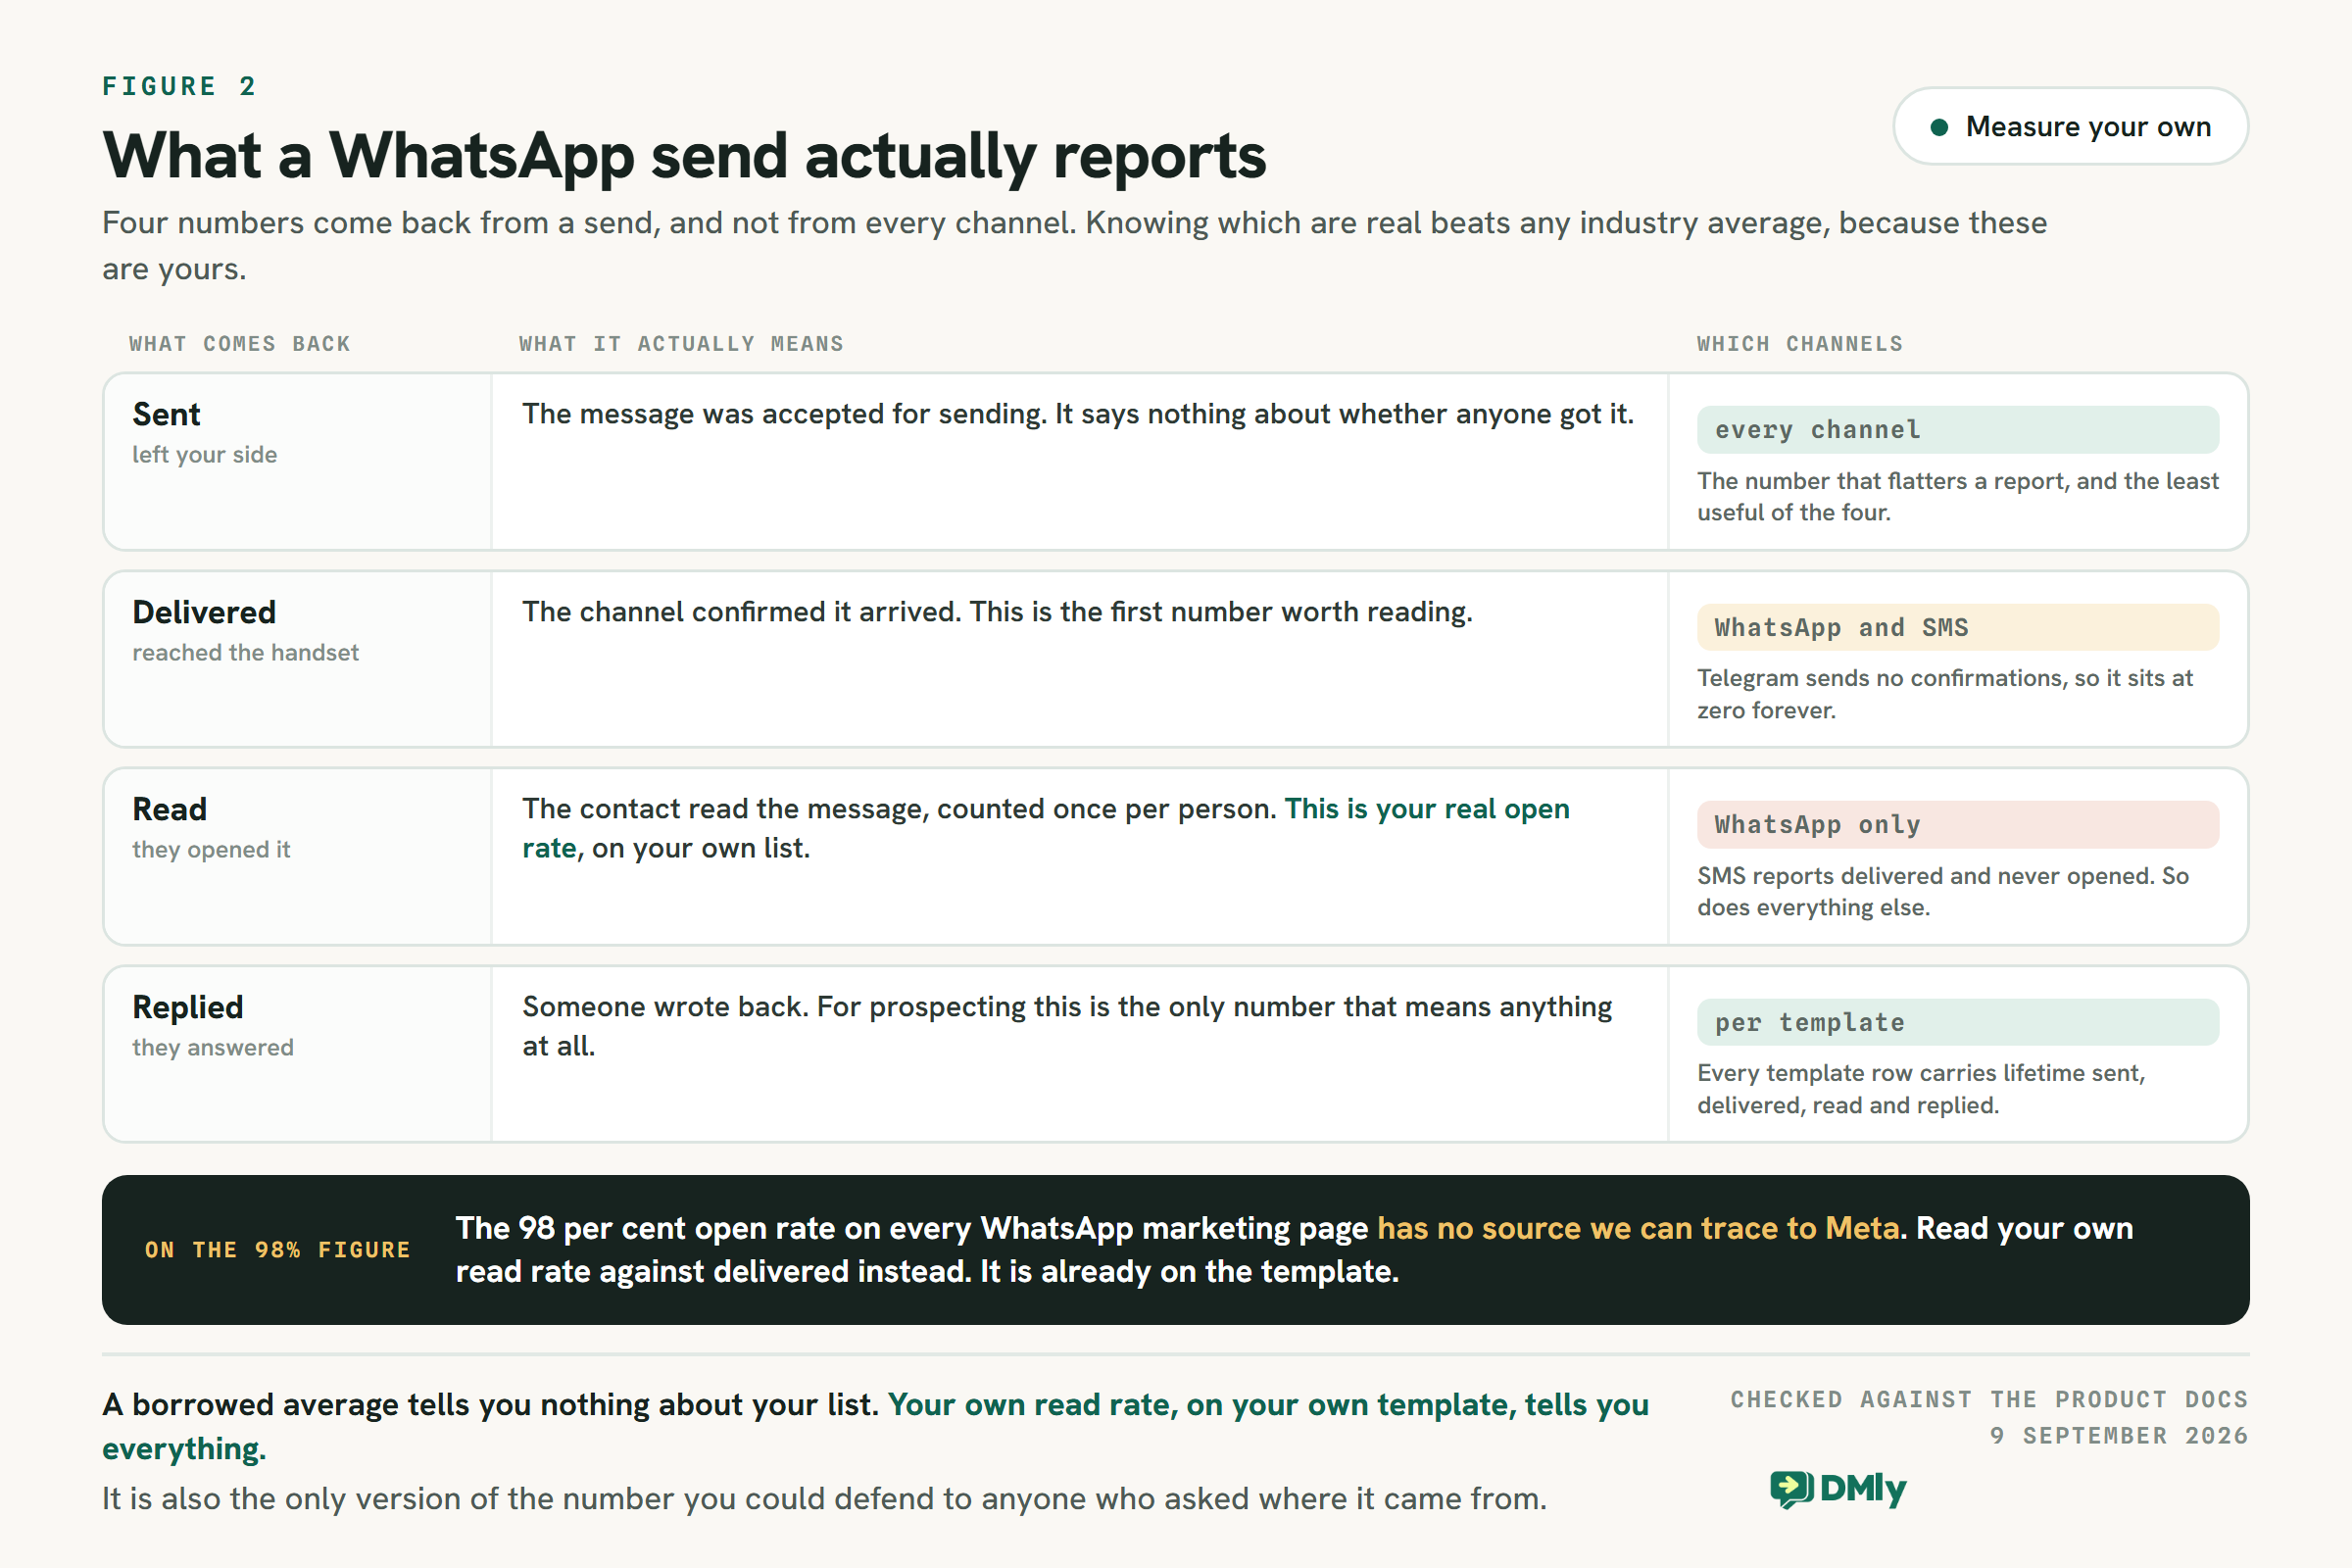Click the 'WHICH CHANNELS' column header
This screenshot has height=1568, width=2352.
[1800, 344]
